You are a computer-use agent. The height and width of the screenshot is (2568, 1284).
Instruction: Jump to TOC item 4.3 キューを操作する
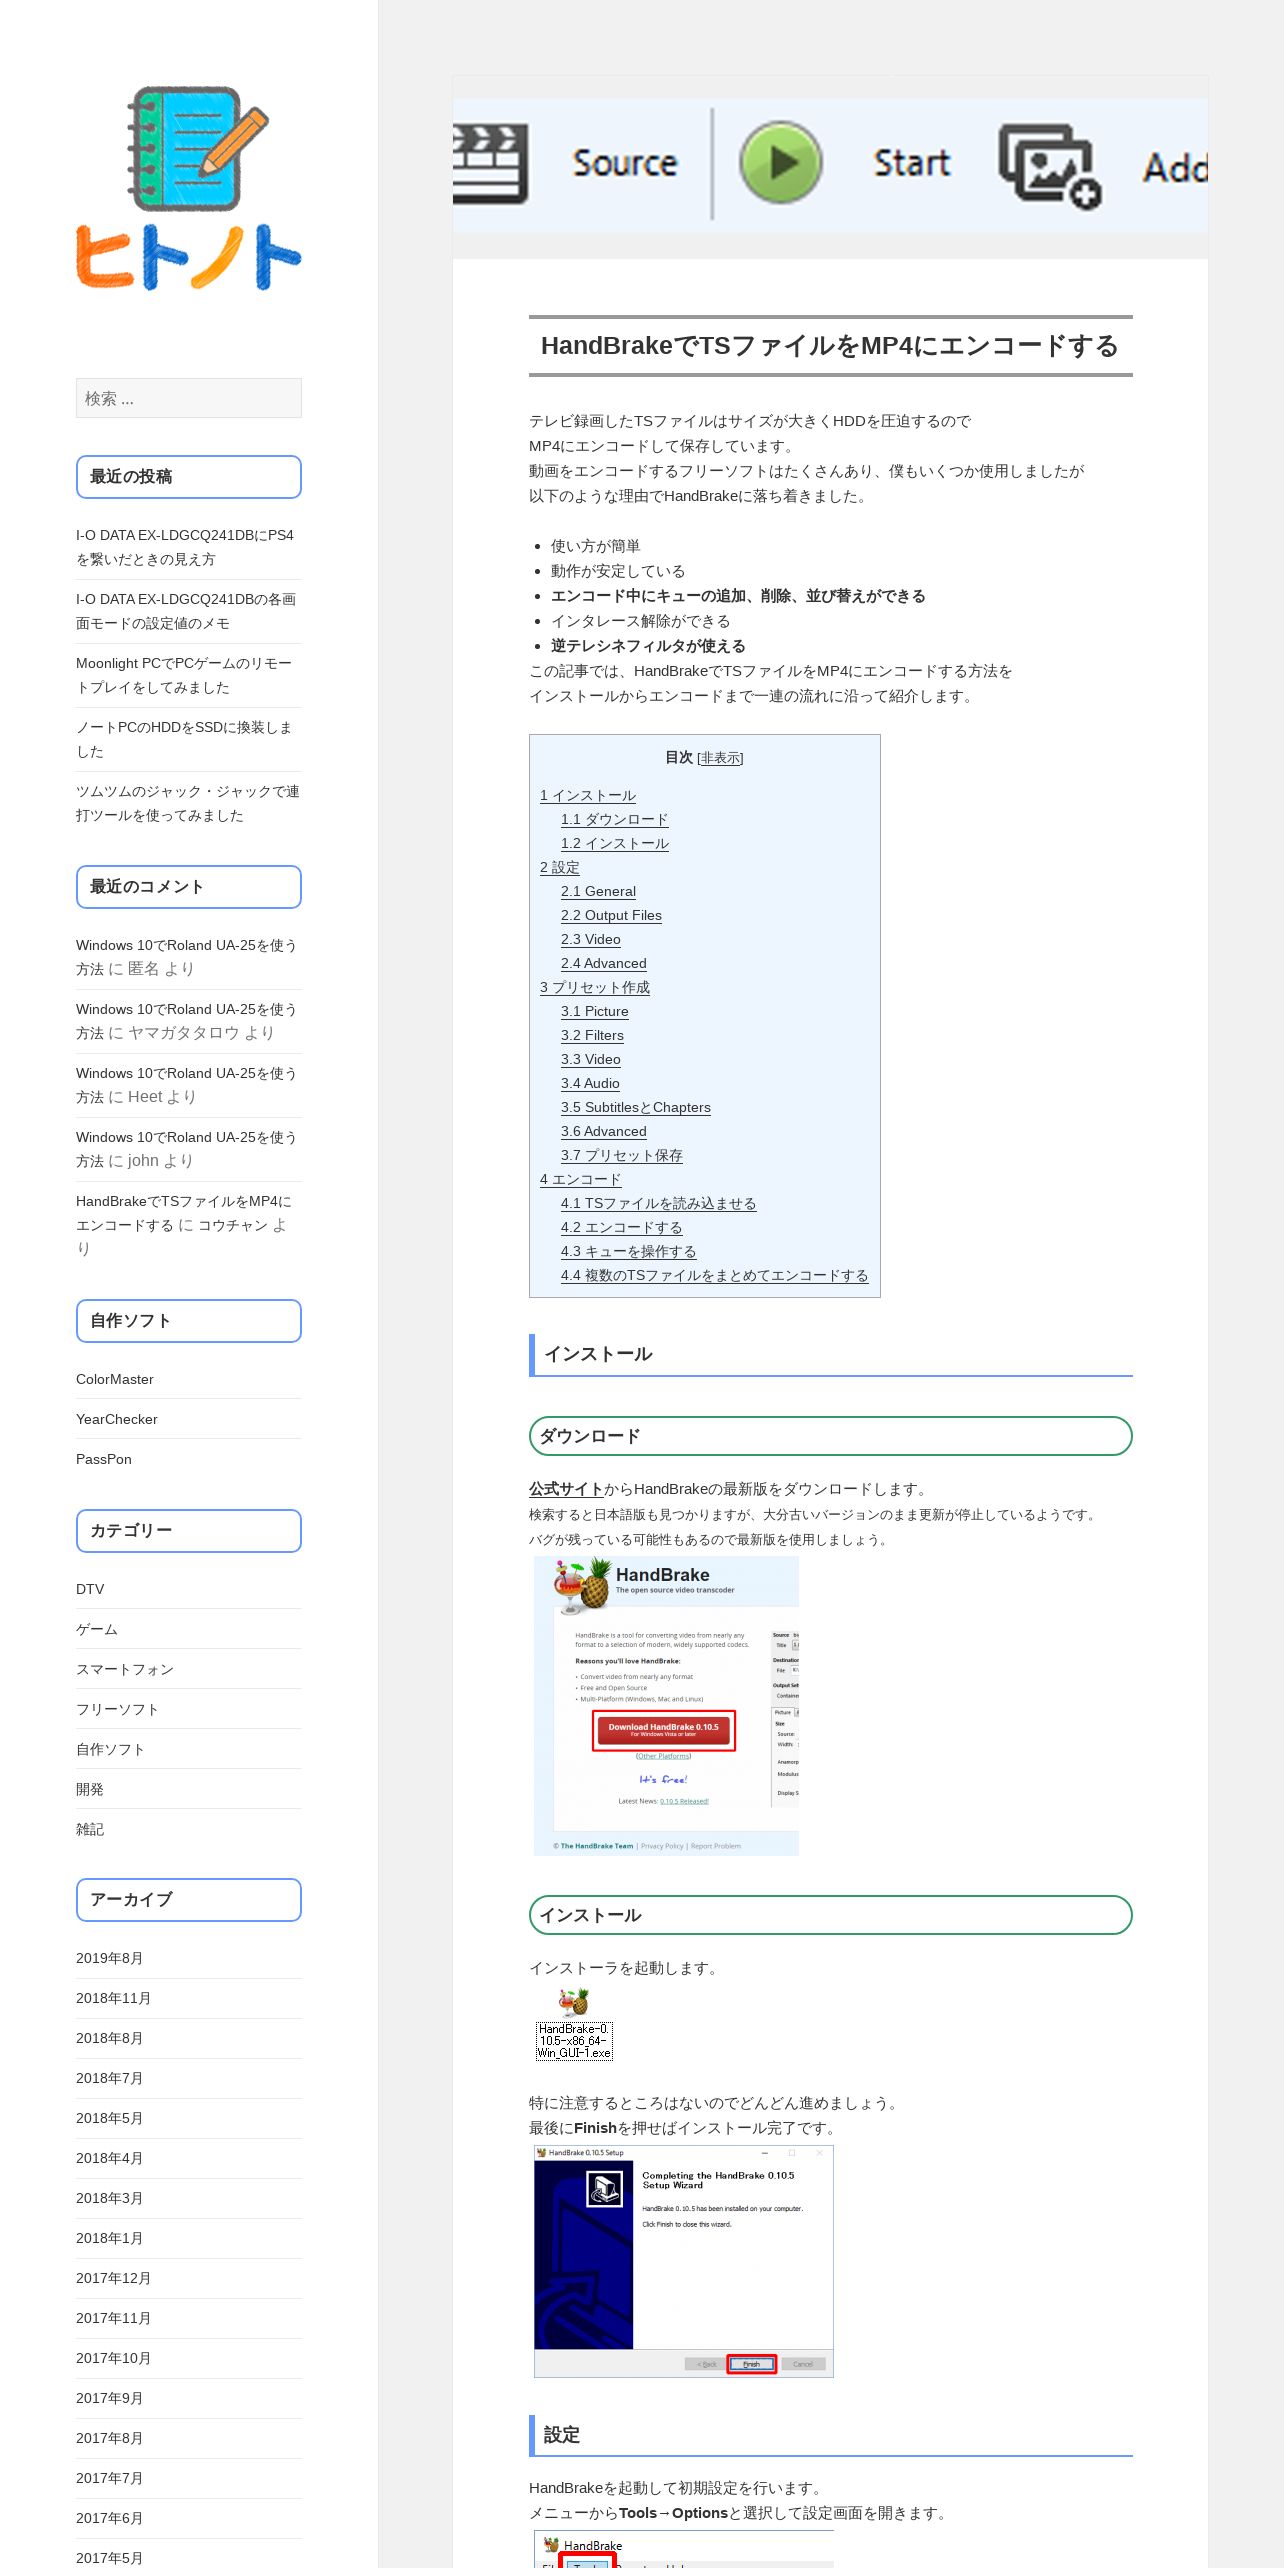[629, 1251]
